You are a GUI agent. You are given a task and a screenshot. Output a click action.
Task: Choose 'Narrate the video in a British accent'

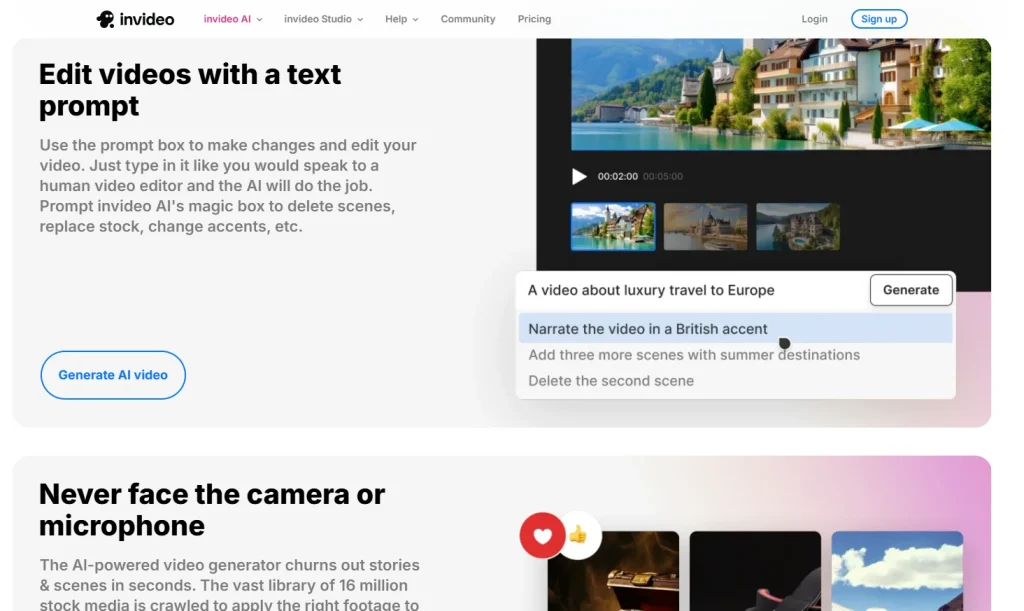tap(647, 328)
